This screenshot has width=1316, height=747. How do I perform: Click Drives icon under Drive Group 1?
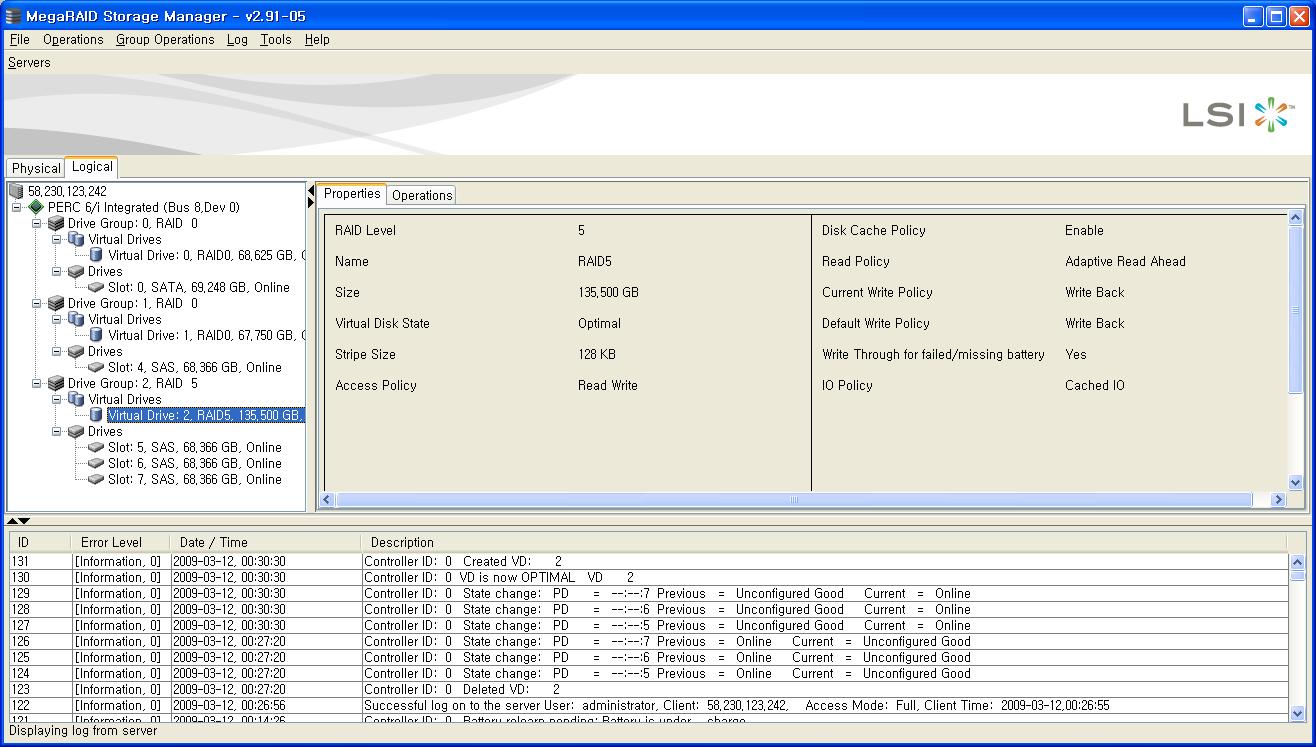click(x=76, y=351)
